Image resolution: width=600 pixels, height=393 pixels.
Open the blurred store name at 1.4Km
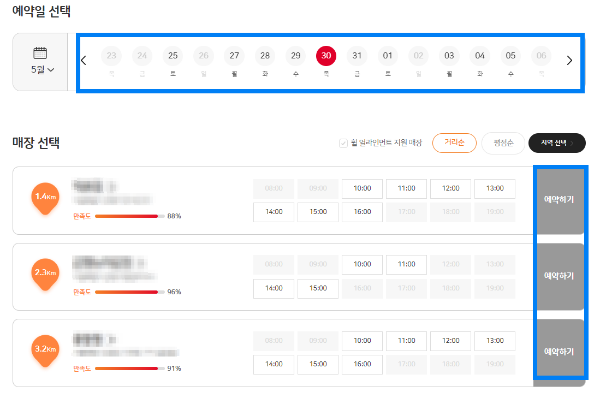(94, 186)
